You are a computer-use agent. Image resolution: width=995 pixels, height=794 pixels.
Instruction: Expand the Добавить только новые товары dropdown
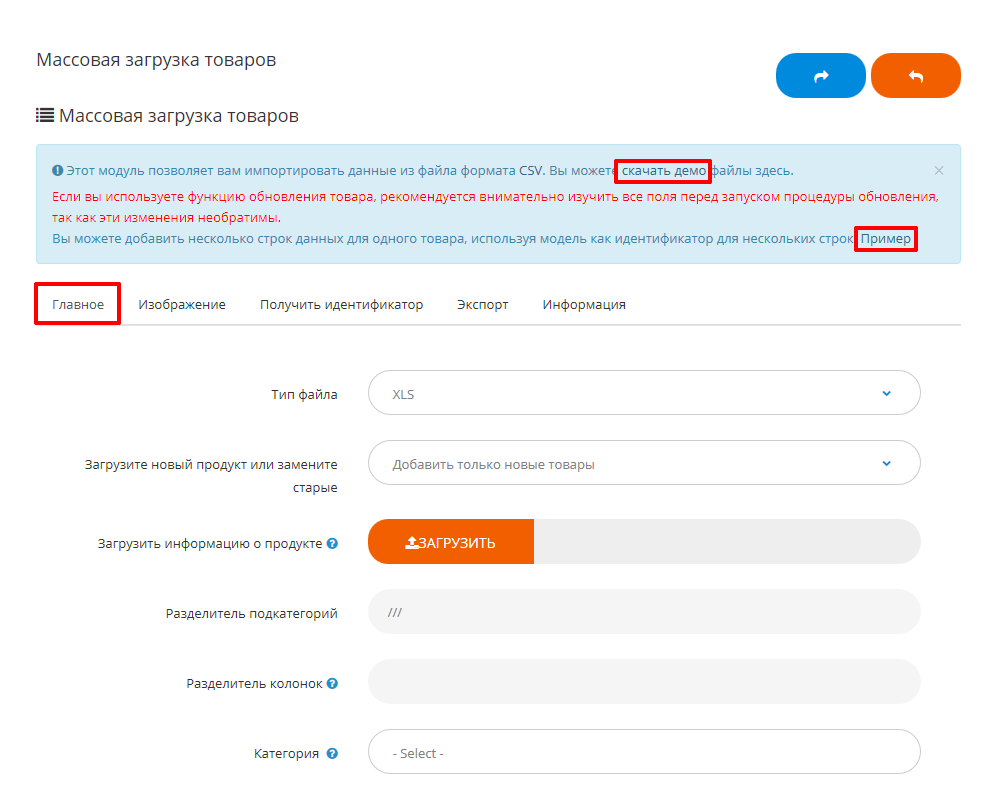point(644,464)
